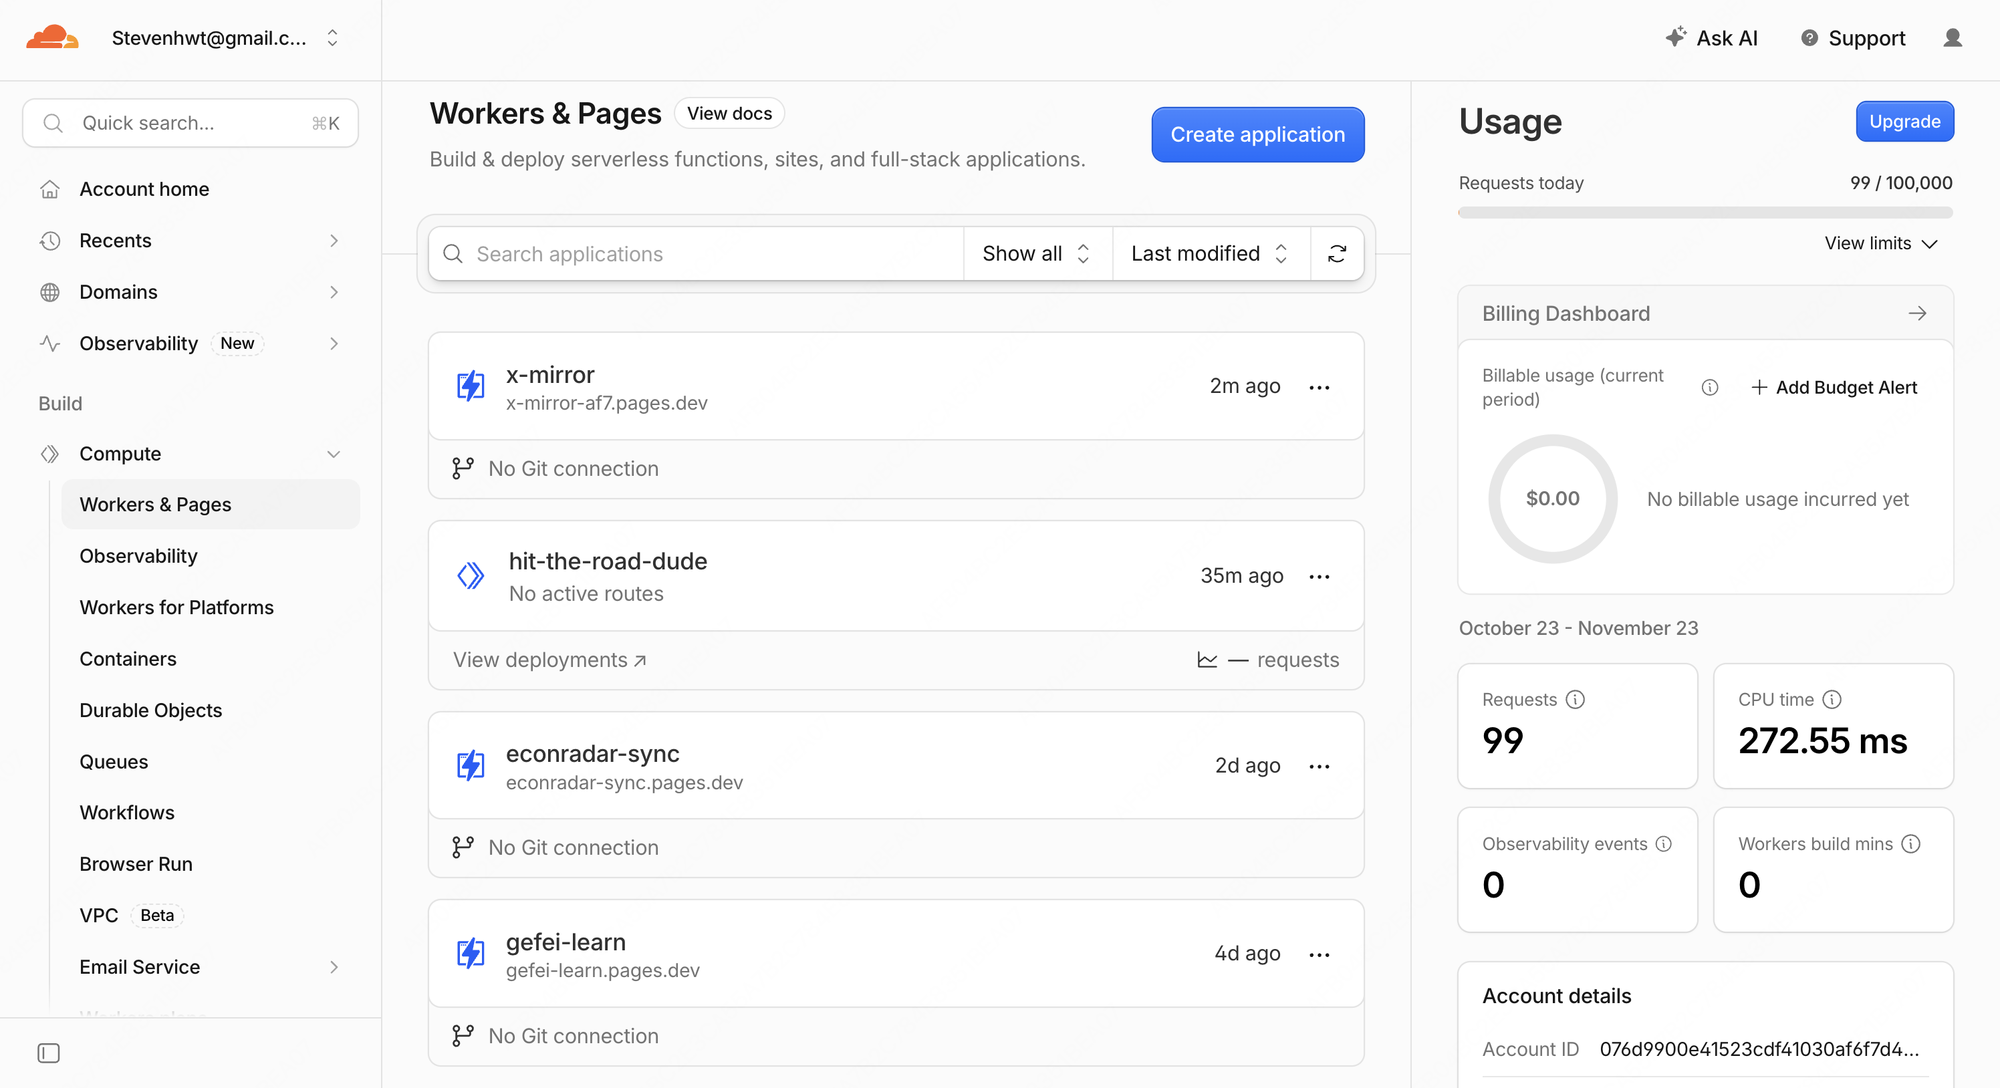Screen dimensions: 2000x1088
Task: Expand the Recents menu
Action: point(334,241)
